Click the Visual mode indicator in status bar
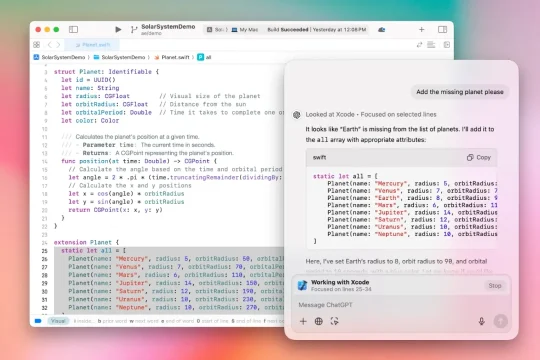 [58, 321]
